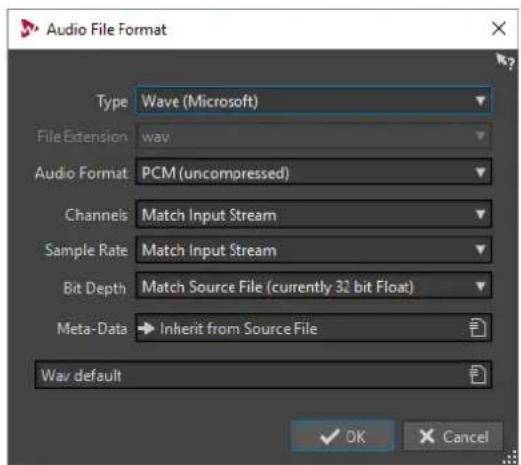The height and width of the screenshot is (465, 521).
Task: Open the Type dropdown showing Wave (Microsoft)
Action: [x=313, y=101]
